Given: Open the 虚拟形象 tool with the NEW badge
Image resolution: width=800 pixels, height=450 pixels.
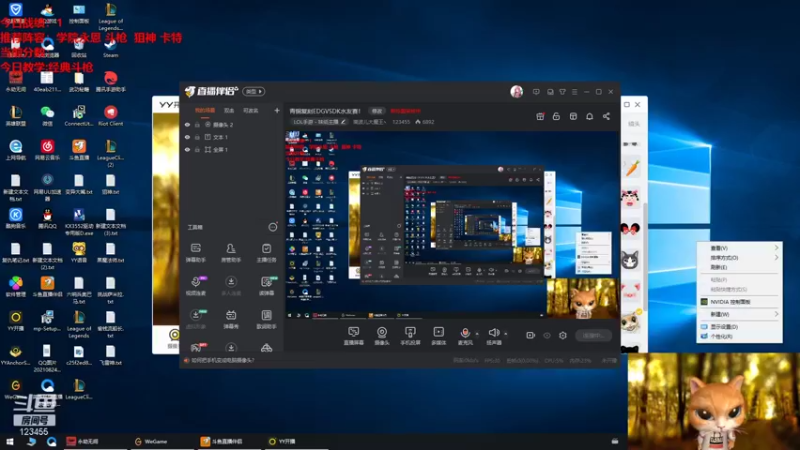Looking at the screenshot, I should point(195,319).
